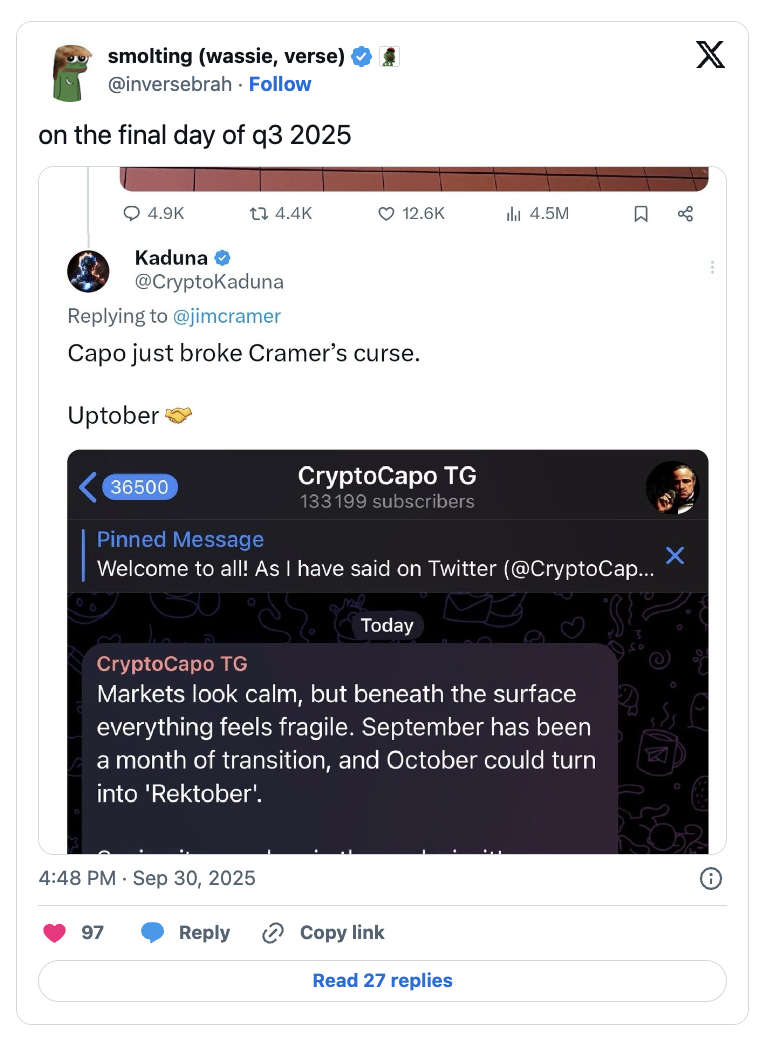Bookmark the quoted Cramer post
Image resolution: width=766 pixels, height=1044 pixels.
click(x=641, y=214)
